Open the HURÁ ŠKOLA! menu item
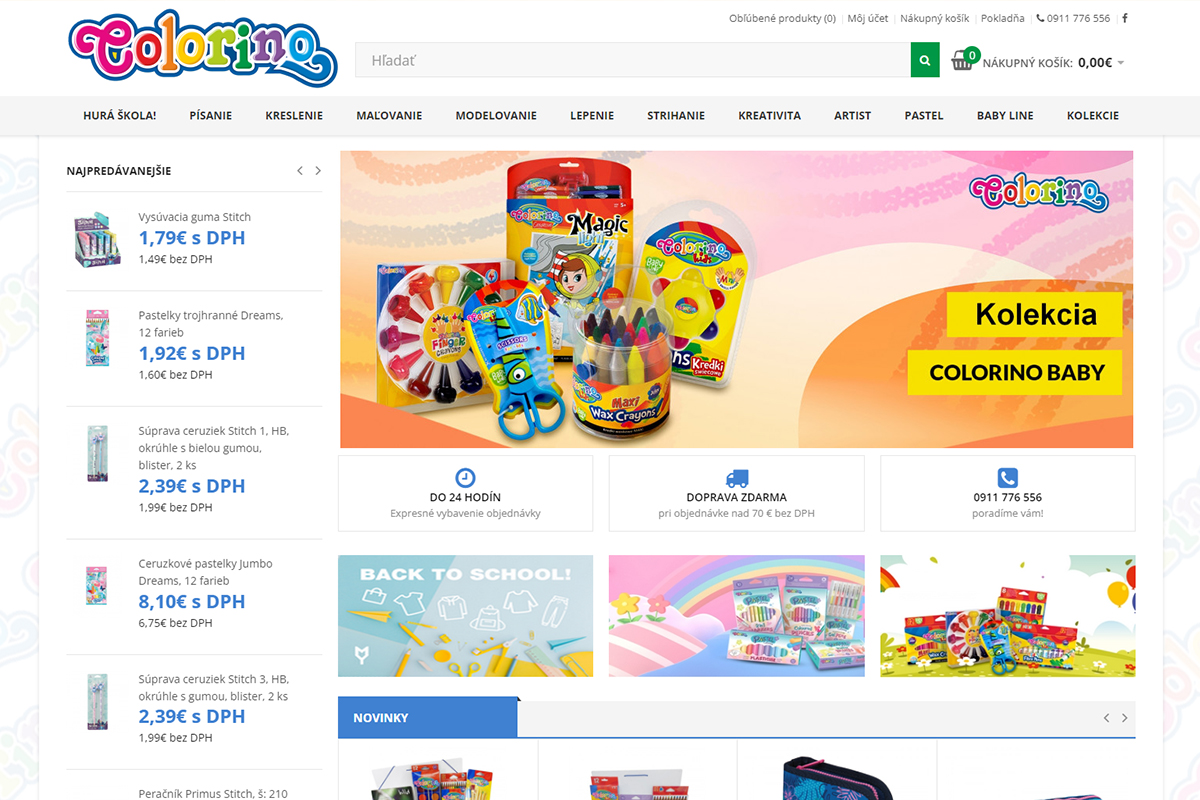The width and height of the screenshot is (1200, 800). tap(120, 116)
